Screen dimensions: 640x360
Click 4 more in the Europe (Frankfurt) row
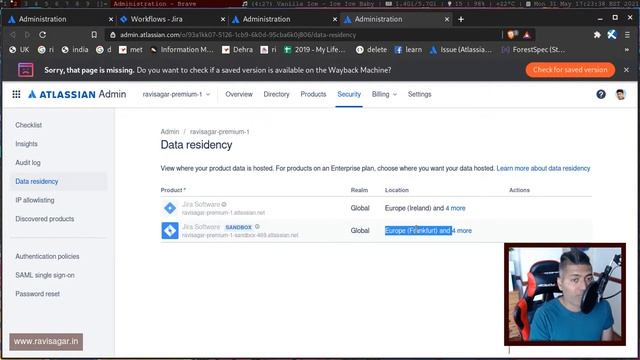[462, 231]
